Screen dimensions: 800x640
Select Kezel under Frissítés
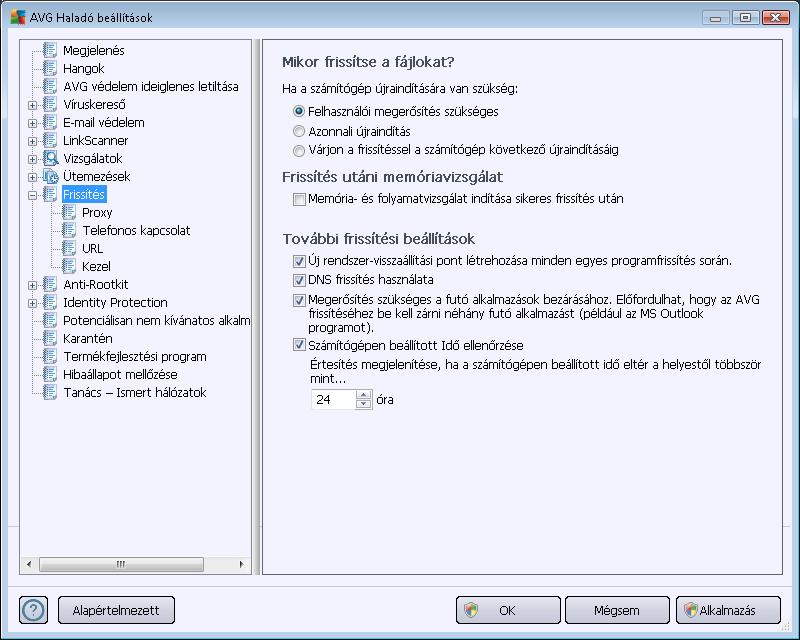pyautogui.click(x=96, y=266)
